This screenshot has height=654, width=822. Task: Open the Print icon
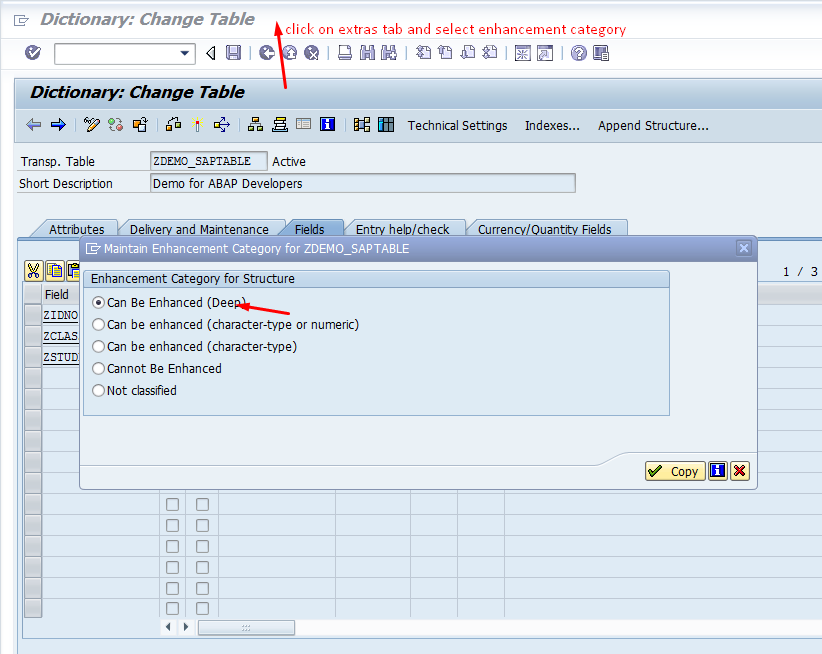[344, 53]
